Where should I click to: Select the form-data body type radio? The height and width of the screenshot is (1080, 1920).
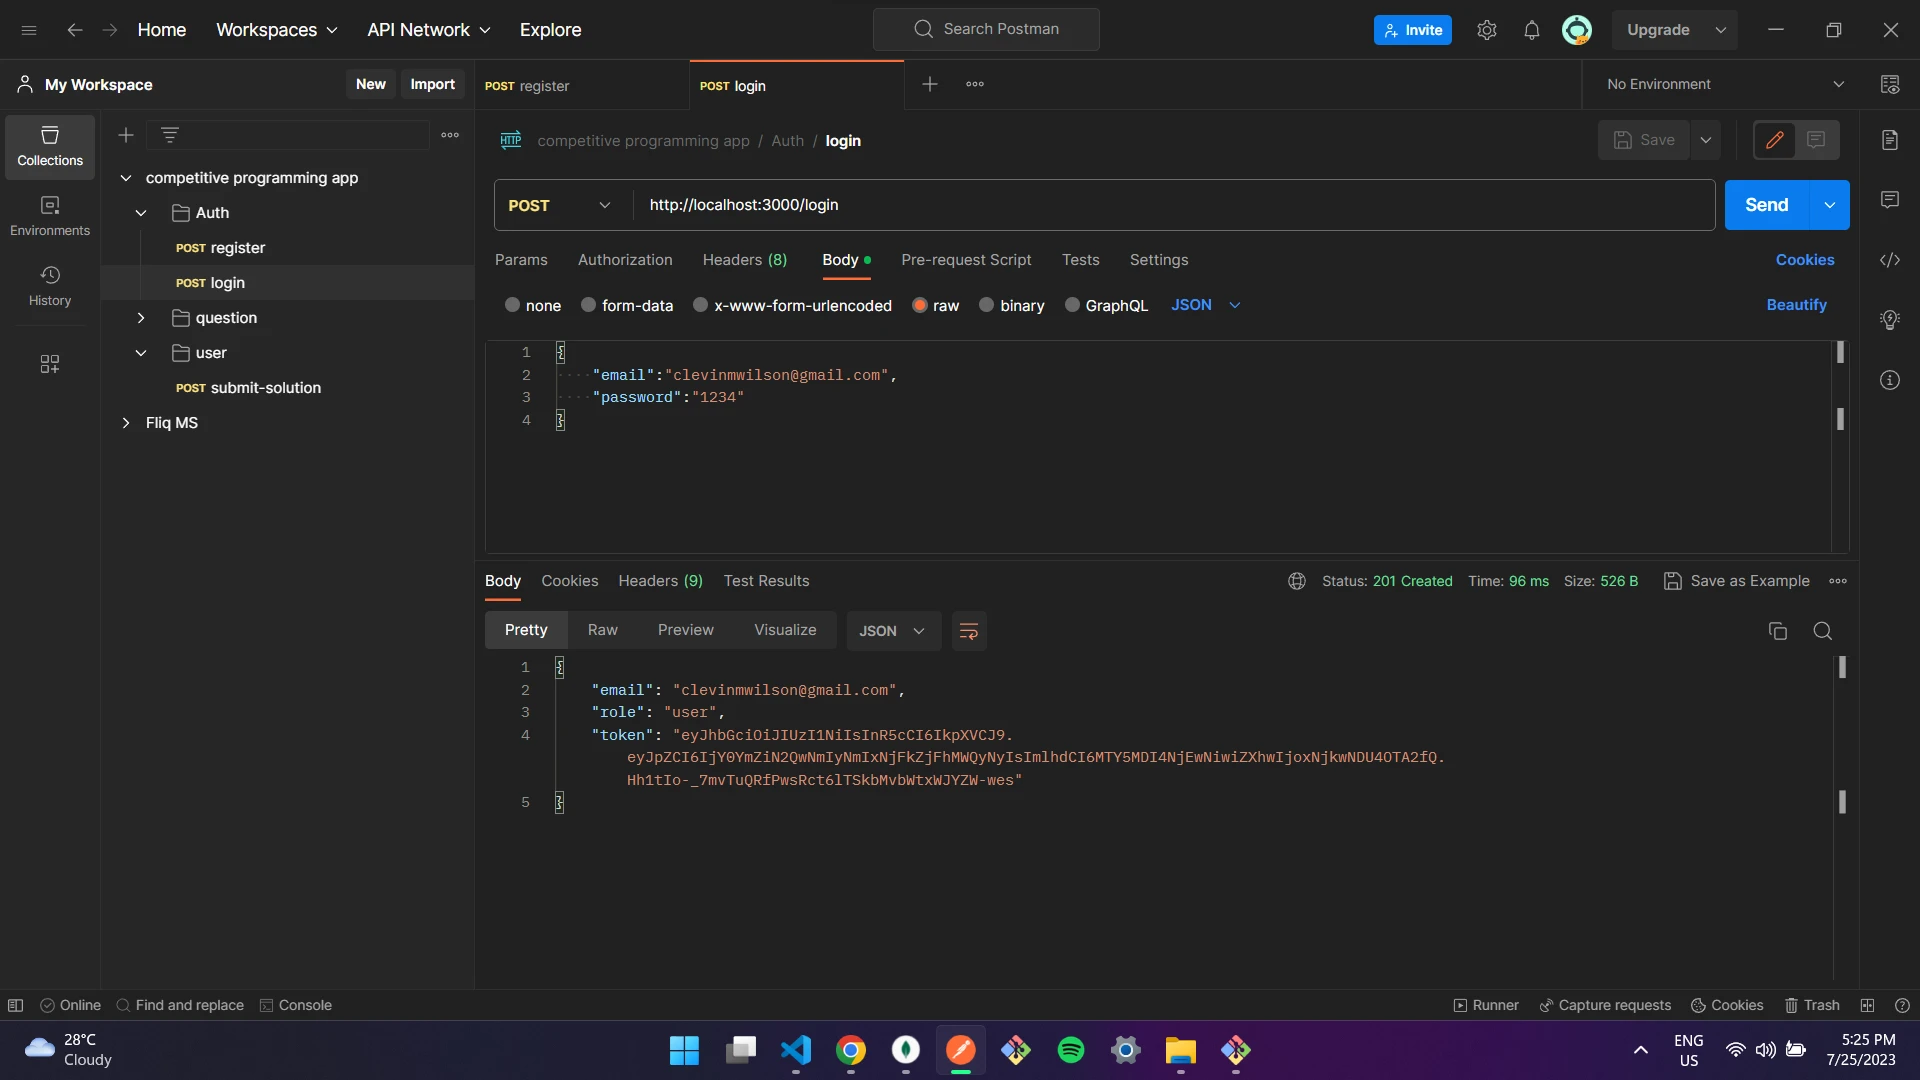click(588, 305)
